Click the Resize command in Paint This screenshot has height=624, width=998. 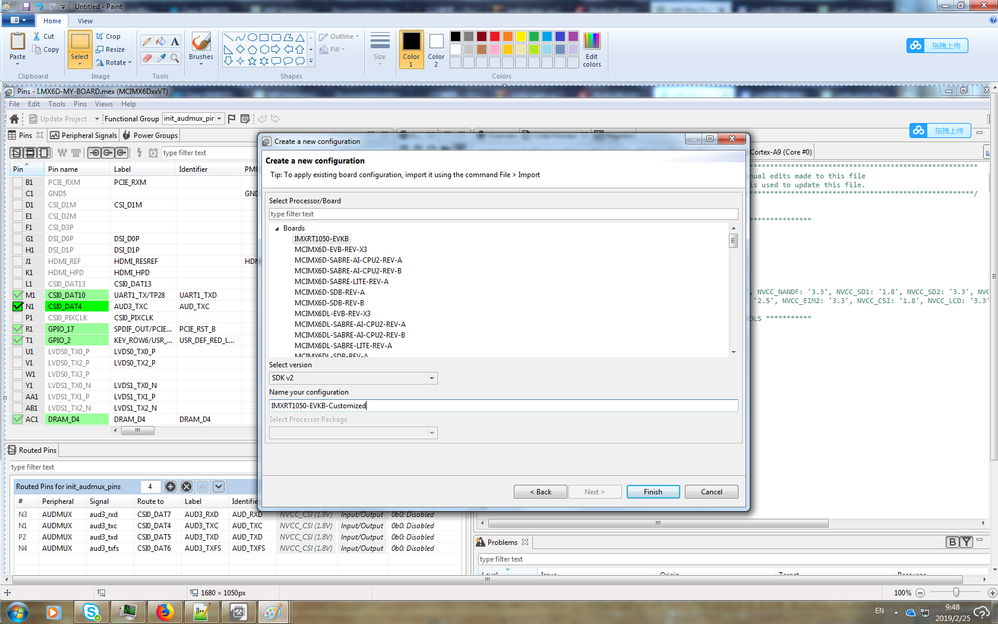pos(110,49)
